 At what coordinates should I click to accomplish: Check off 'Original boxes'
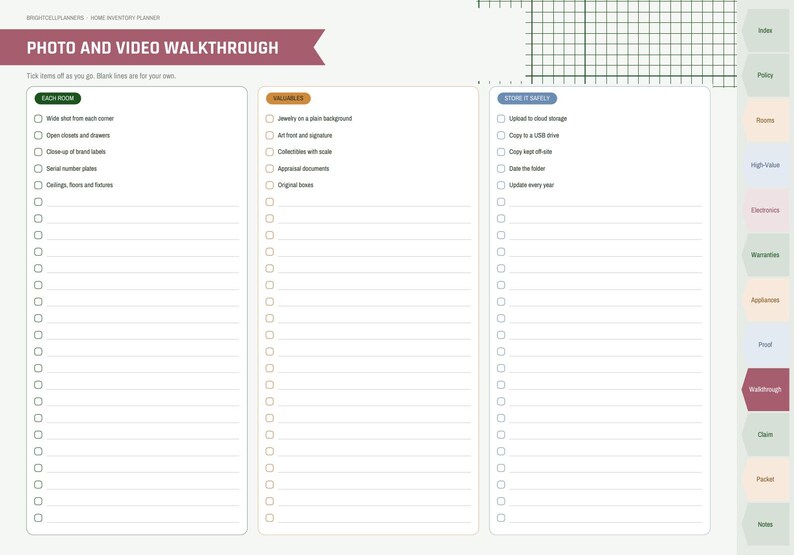(x=269, y=185)
